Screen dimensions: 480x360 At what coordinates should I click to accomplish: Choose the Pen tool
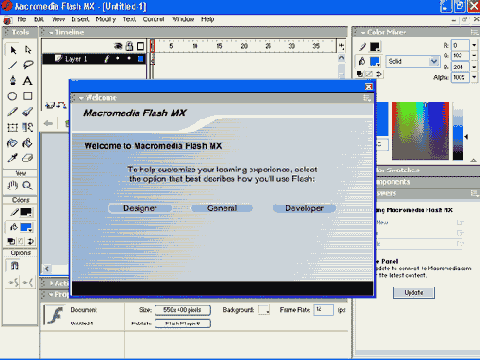[13, 80]
